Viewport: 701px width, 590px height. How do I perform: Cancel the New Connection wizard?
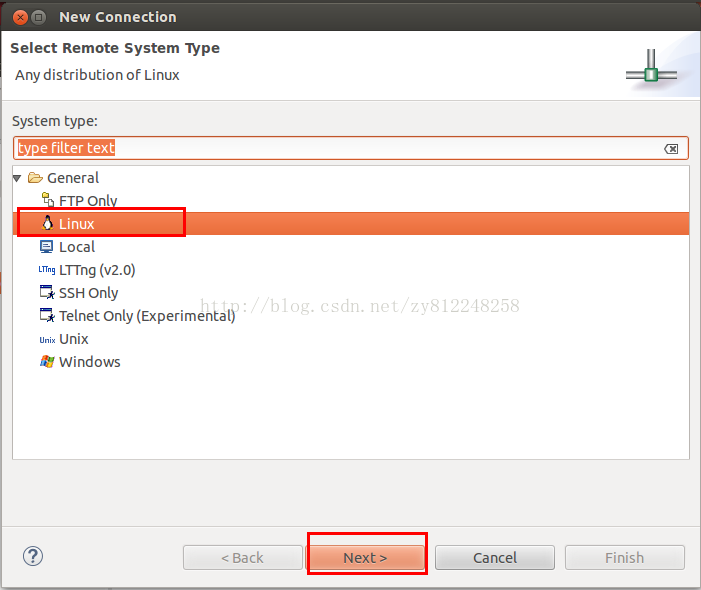click(x=494, y=558)
